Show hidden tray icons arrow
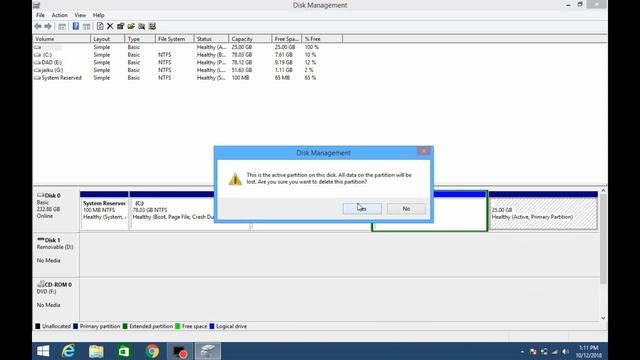Screen dimensions: 640x360 522,351
